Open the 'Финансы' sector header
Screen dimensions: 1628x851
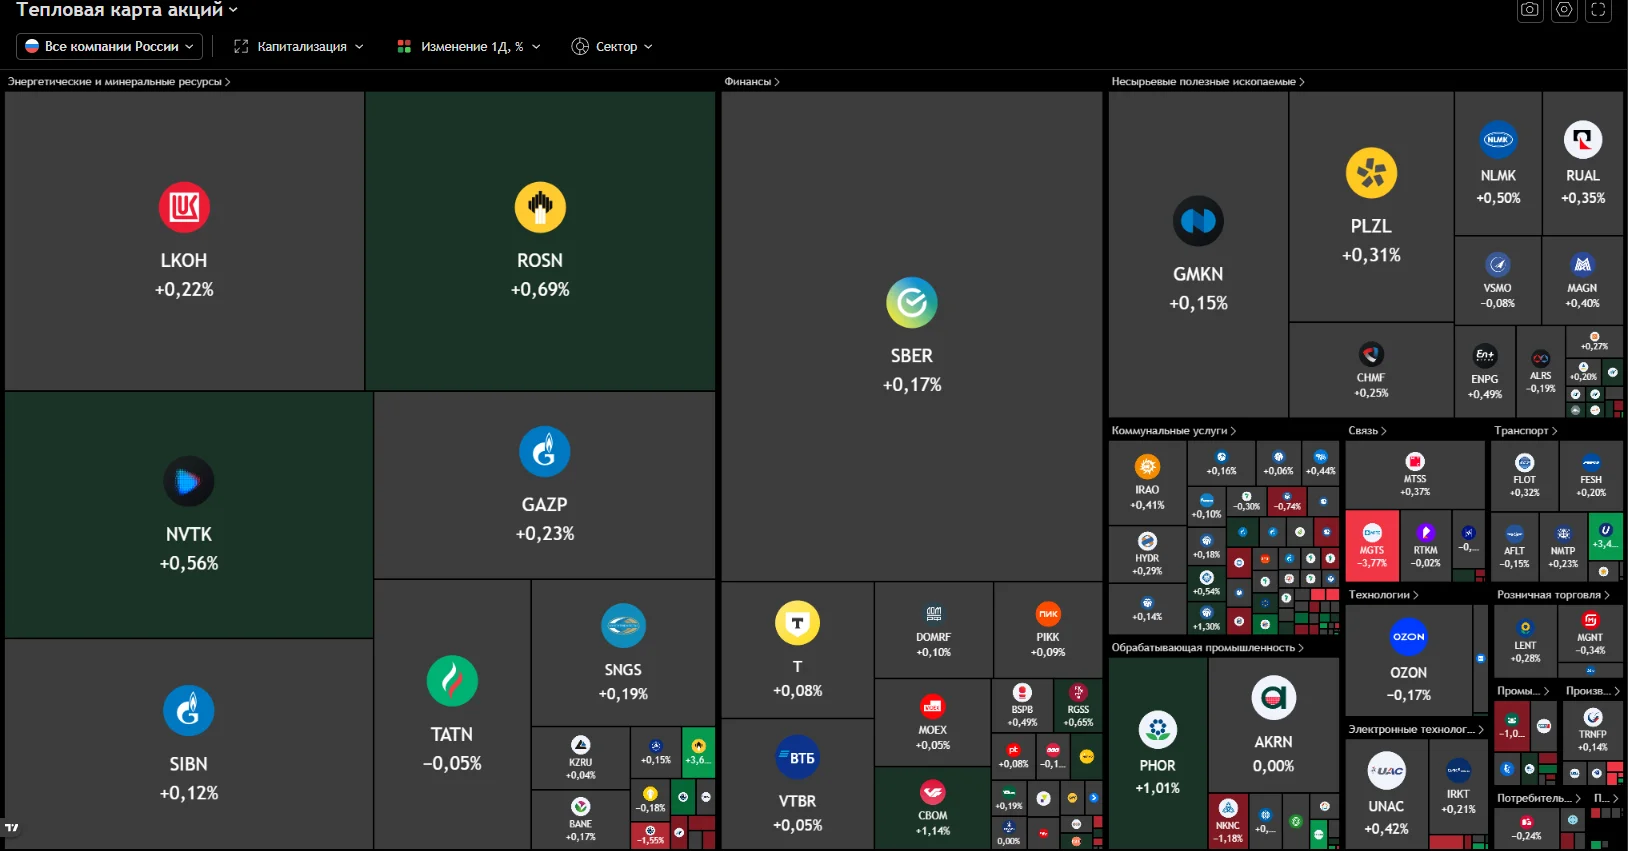pyautogui.click(x=752, y=82)
